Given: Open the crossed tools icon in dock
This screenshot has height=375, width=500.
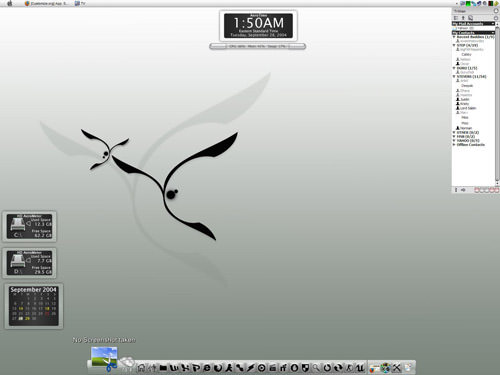Looking at the screenshot, I should 396,368.
